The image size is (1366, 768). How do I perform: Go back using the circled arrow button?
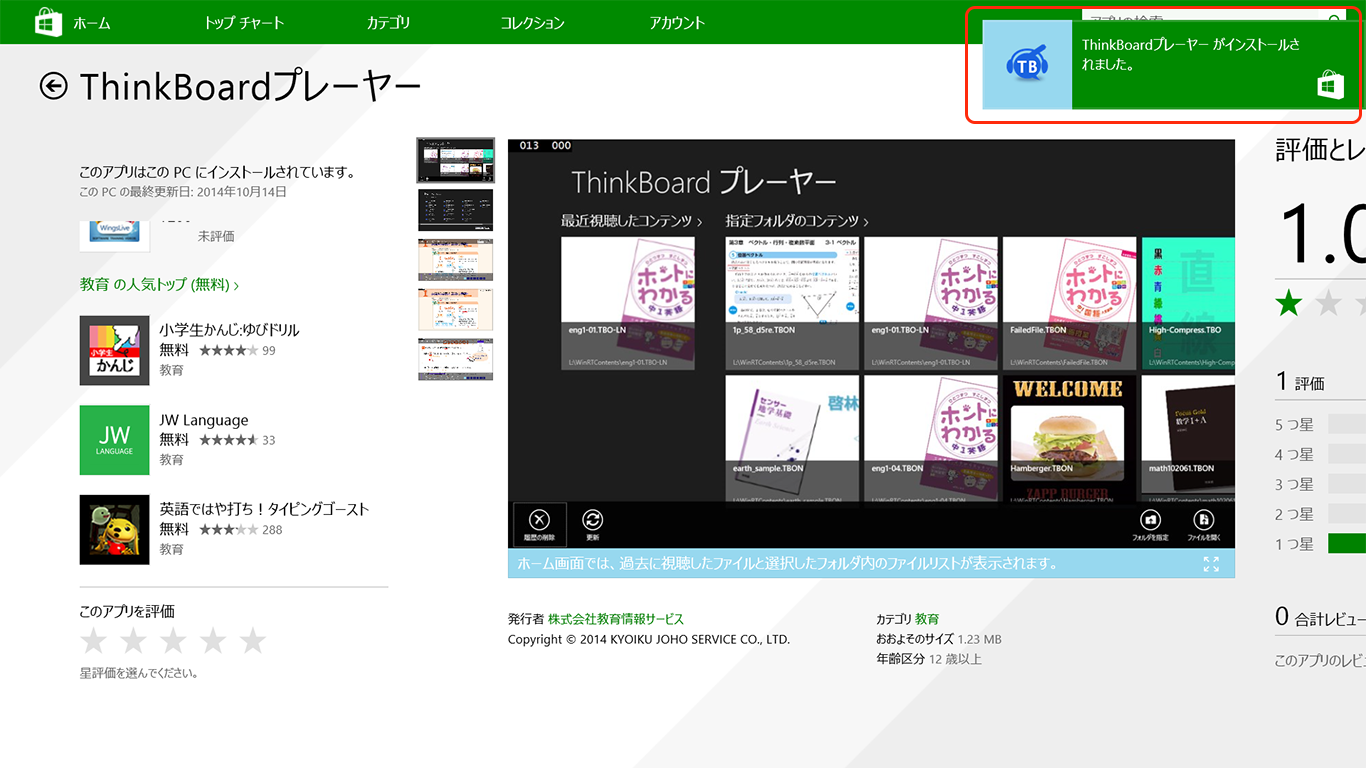pos(53,87)
